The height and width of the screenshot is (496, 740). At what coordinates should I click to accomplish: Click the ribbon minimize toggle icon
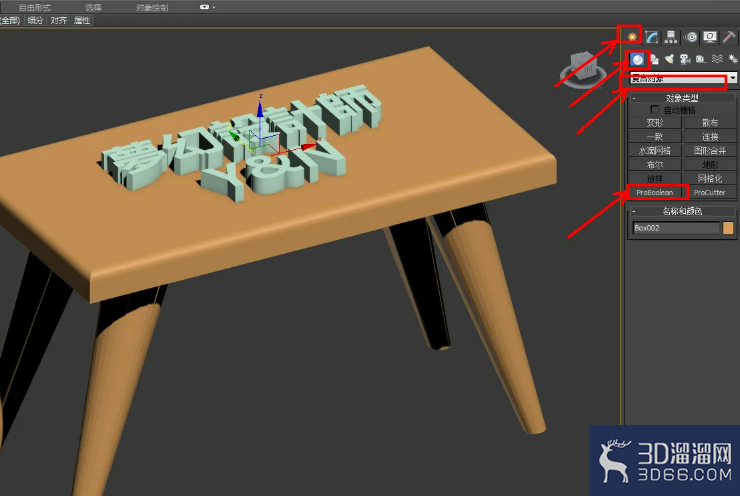point(204,7)
